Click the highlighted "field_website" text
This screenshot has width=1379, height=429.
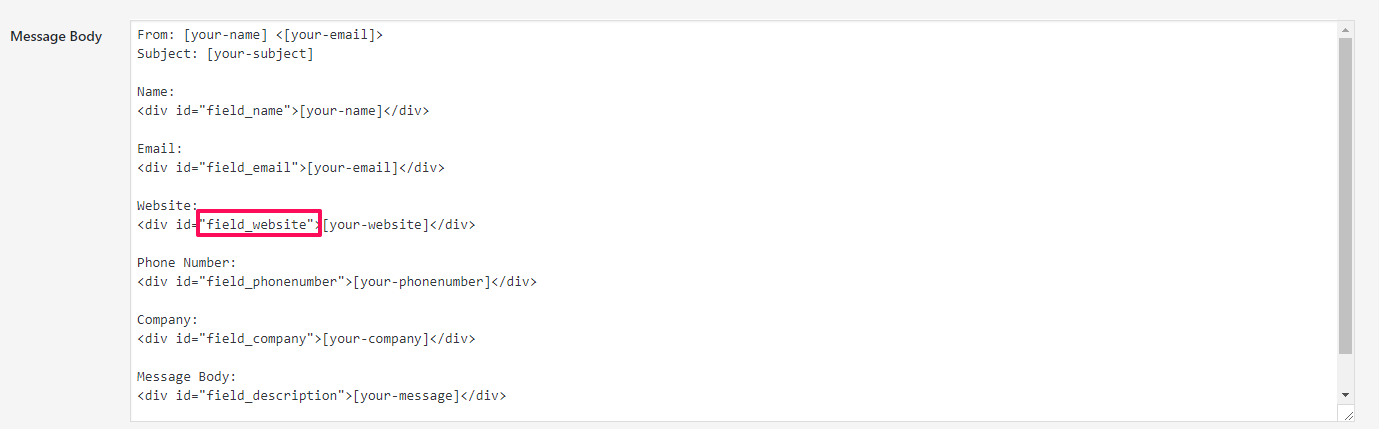(x=259, y=224)
